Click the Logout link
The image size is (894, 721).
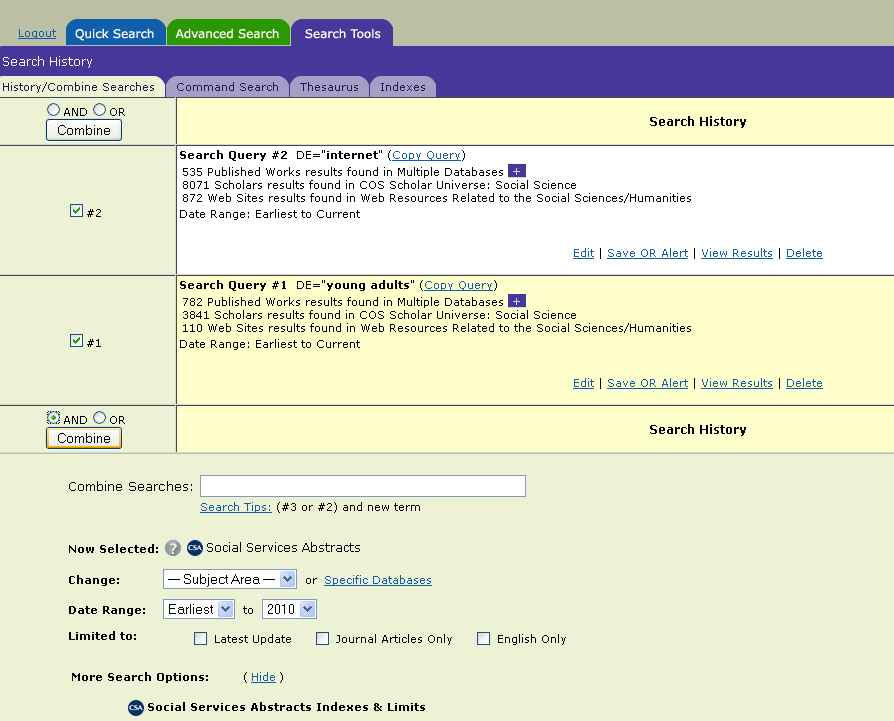coord(37,33)
